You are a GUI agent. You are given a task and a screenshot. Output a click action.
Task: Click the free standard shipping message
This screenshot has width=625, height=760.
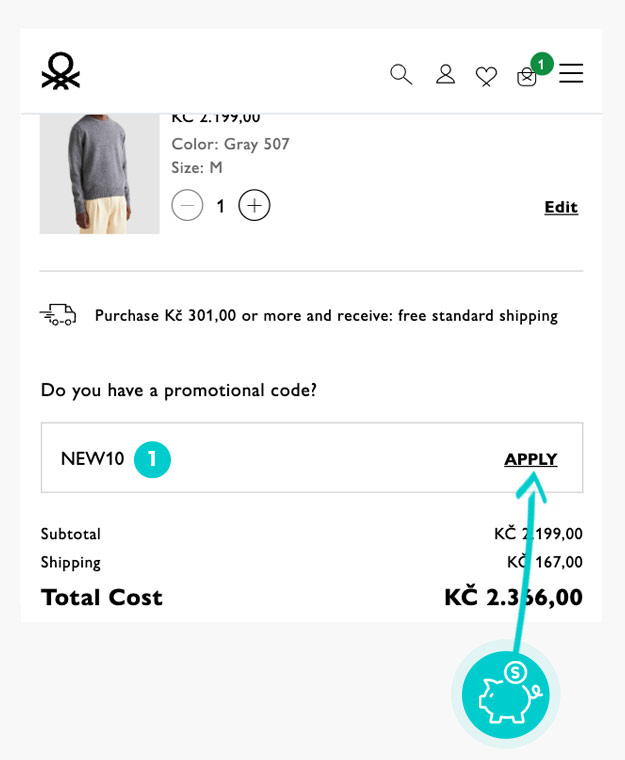[326, 316]
